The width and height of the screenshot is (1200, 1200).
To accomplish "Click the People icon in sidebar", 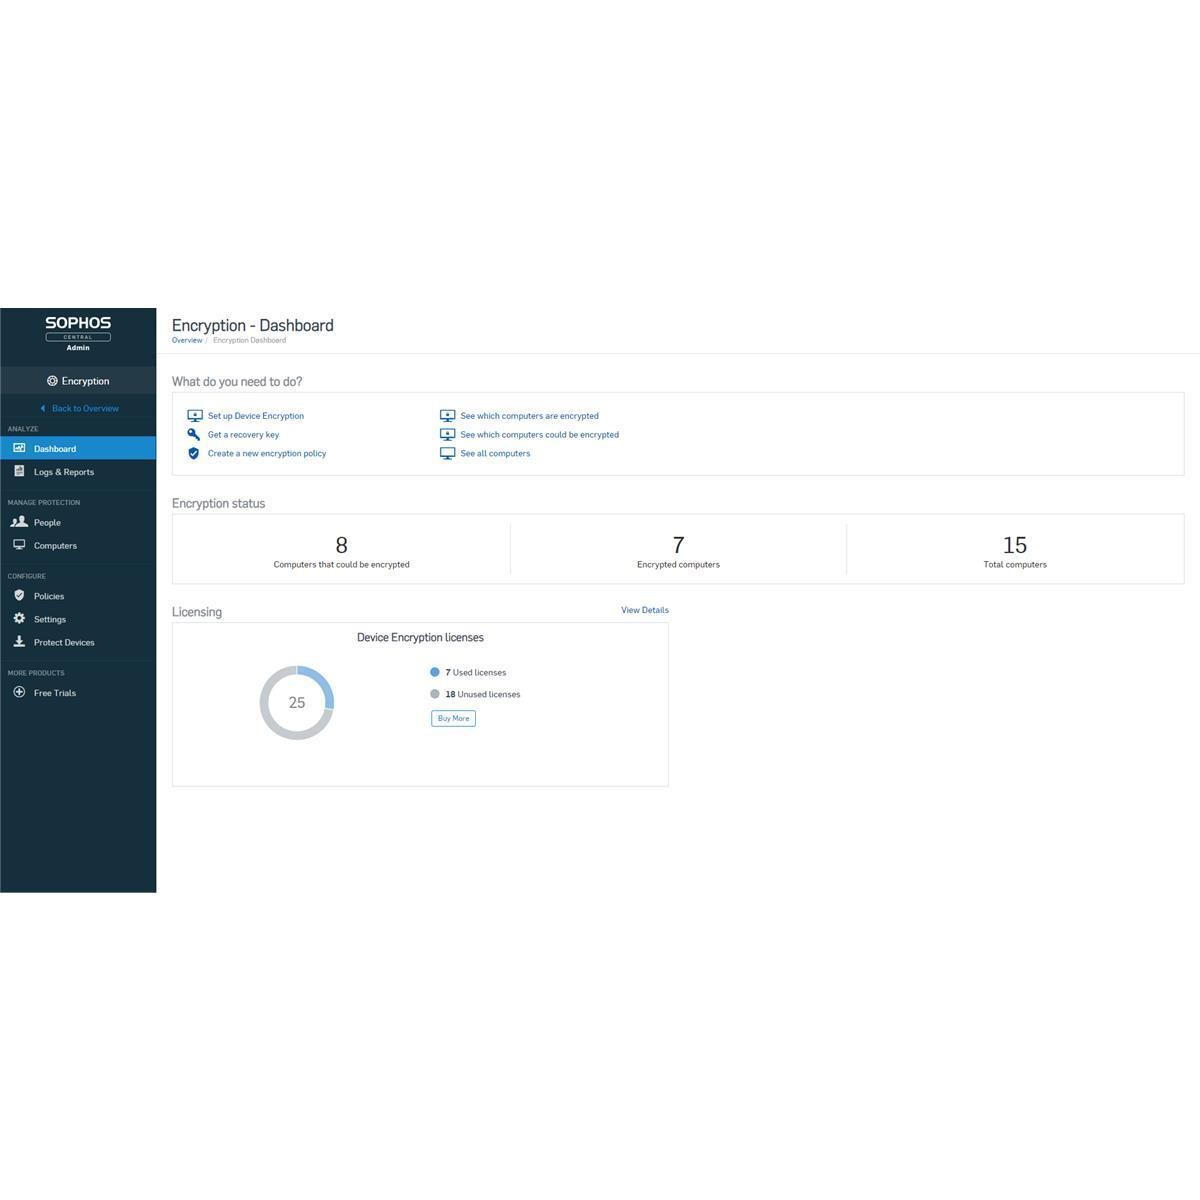I will click(x=19, y=522).
